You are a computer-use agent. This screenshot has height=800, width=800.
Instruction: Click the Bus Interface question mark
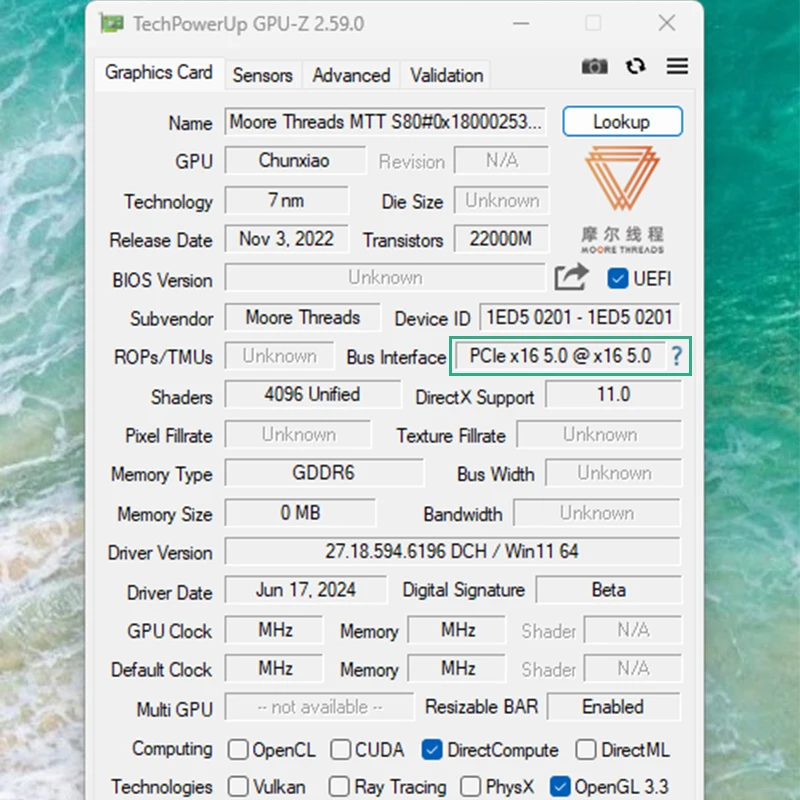(677, 356)
